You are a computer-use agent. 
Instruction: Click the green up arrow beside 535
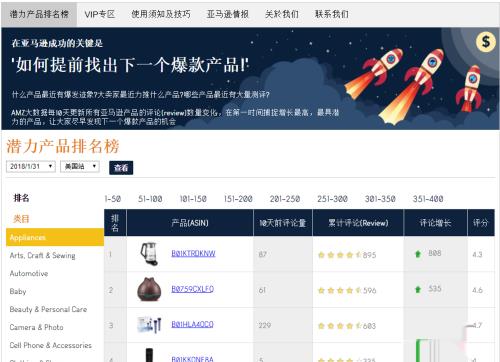tap(418, 289)
